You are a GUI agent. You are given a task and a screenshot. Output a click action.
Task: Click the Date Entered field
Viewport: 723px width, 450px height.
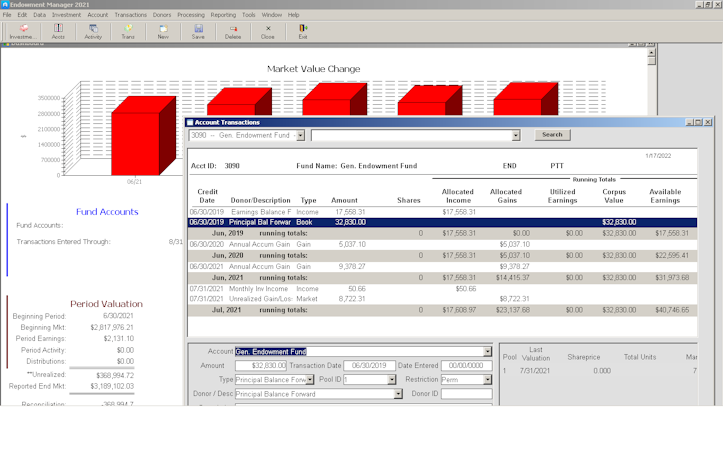point(466,366)
